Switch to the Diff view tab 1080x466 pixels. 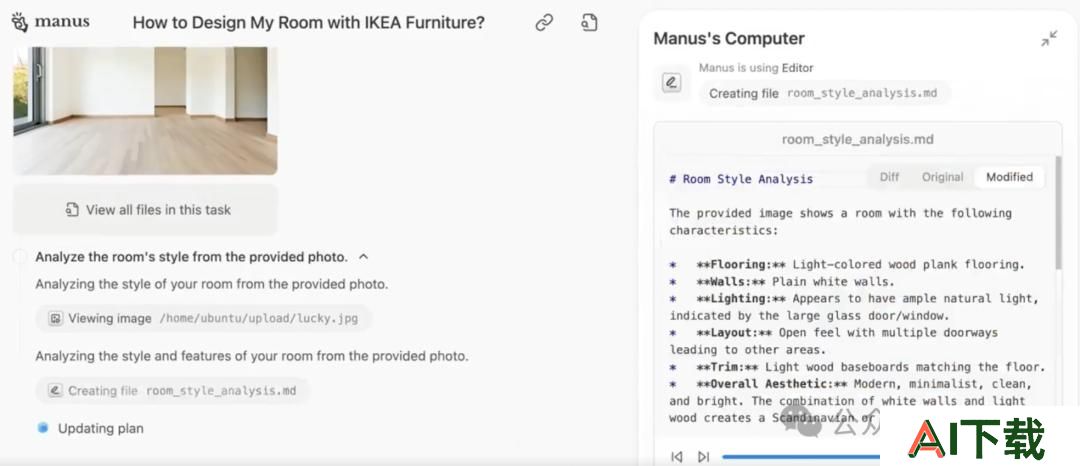coord(889,177)
